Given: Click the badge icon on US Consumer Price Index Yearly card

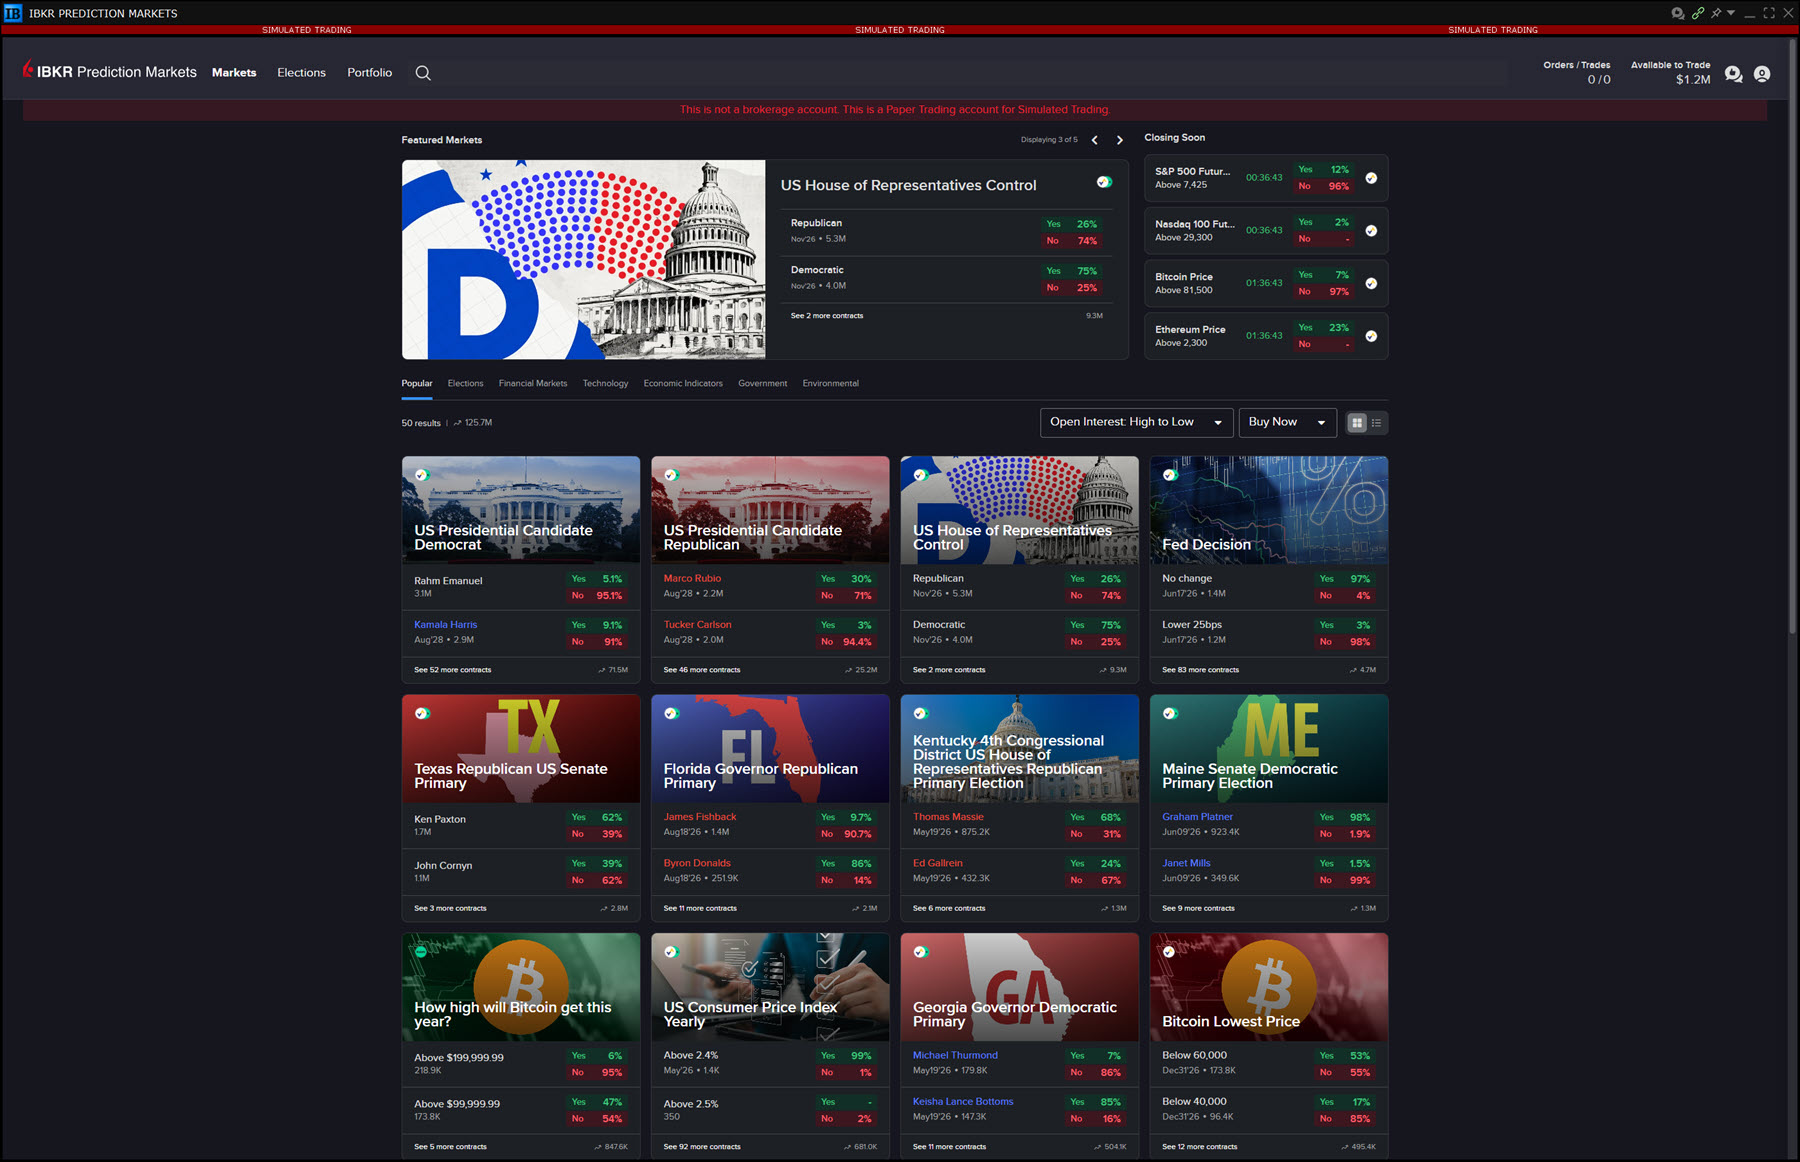Looking at the screenshot, I should pos(671,952).
